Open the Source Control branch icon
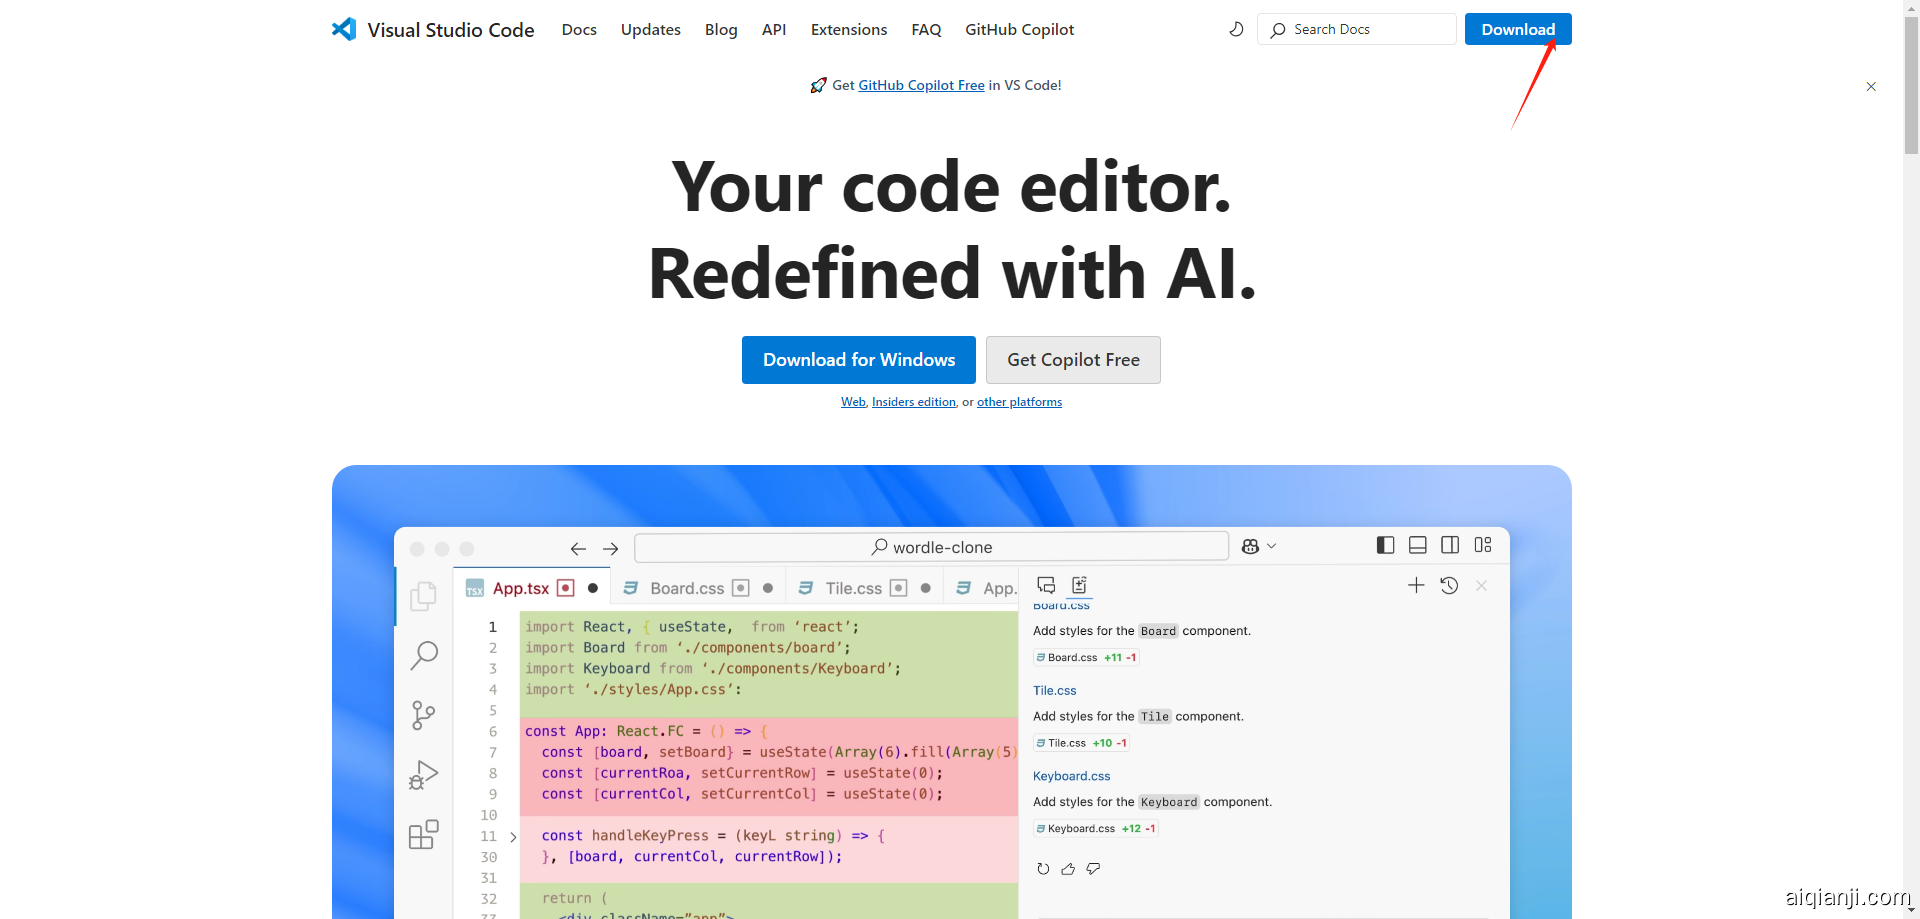The image size is (1920, 919). coord(423,715)
